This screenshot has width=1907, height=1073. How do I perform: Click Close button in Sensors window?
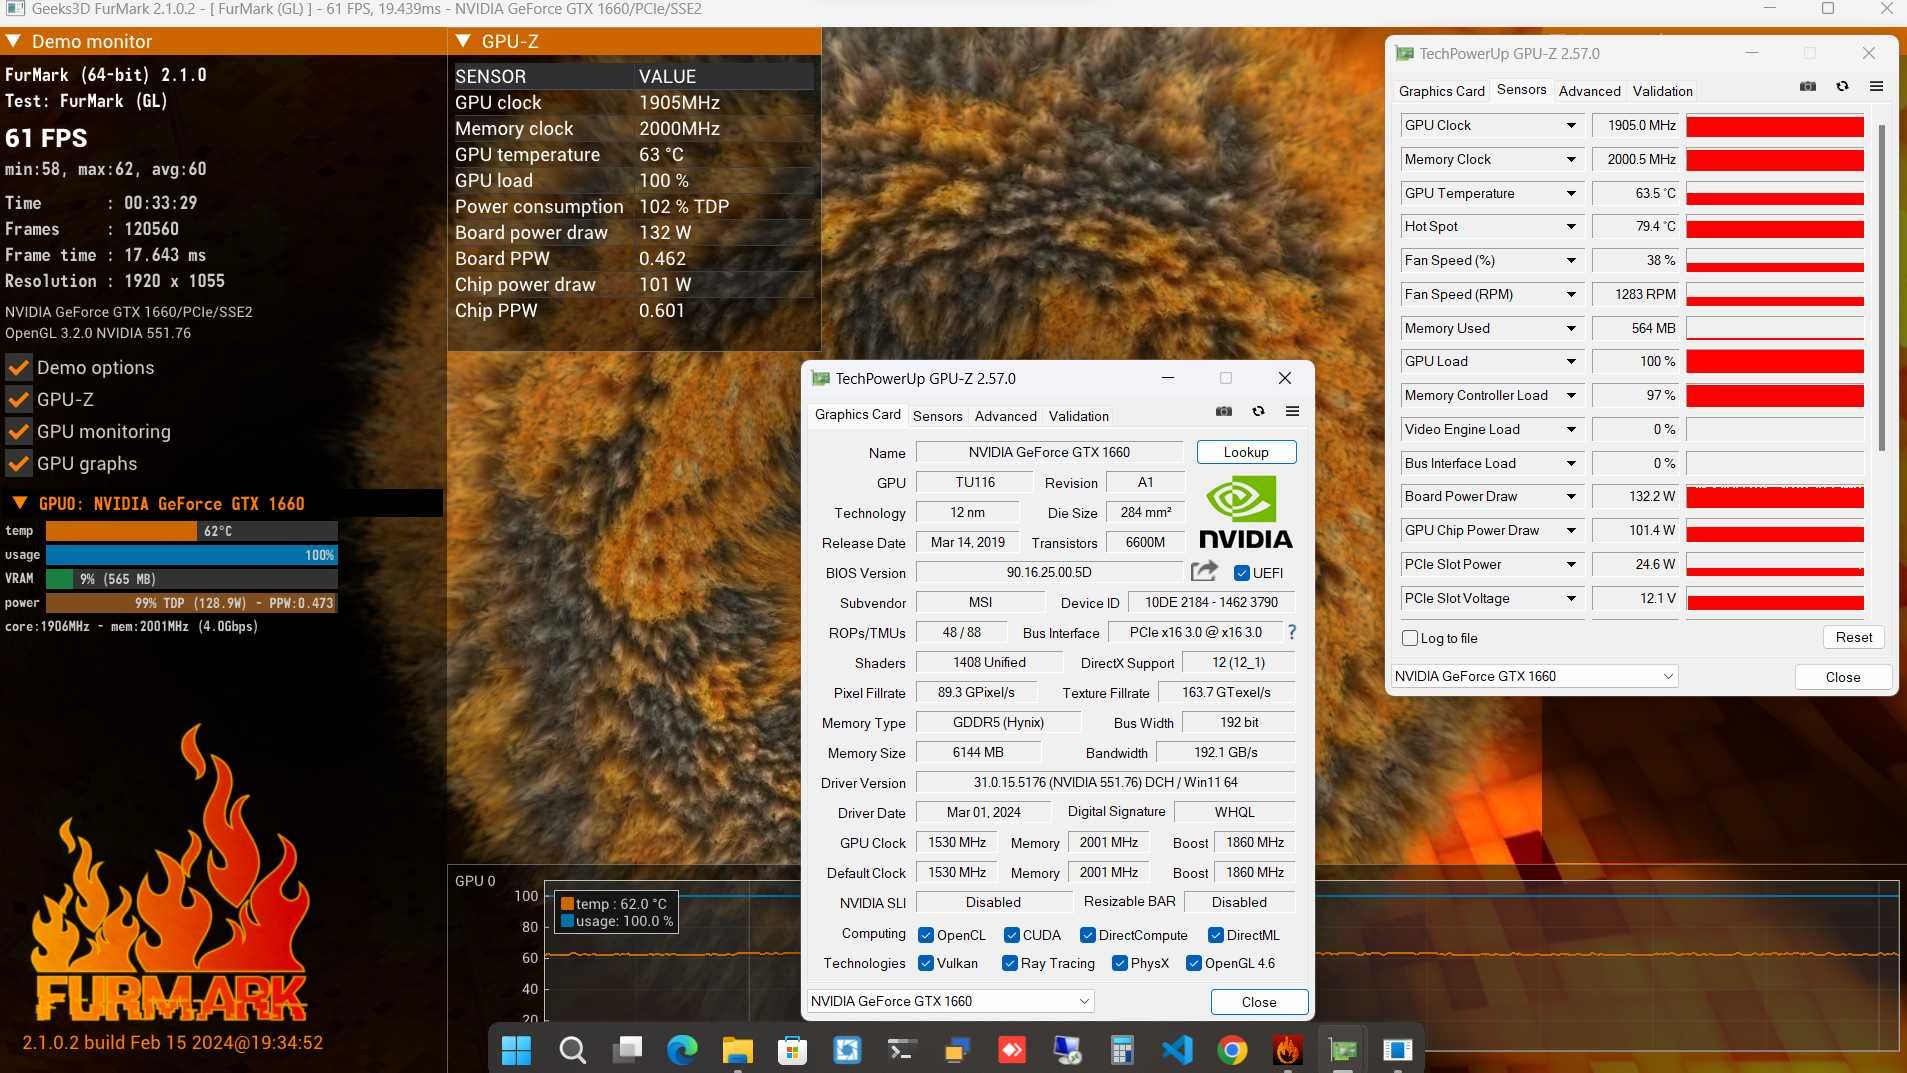click(1842, 677)
